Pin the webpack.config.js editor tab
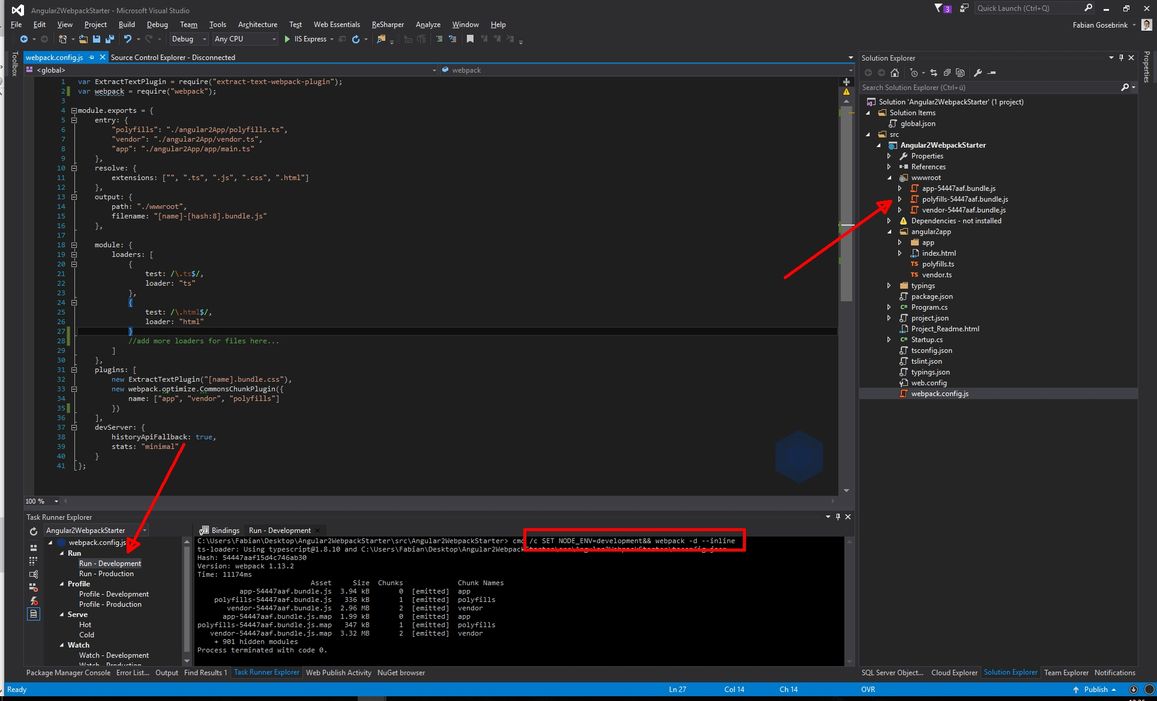 [x=91, y=57]
